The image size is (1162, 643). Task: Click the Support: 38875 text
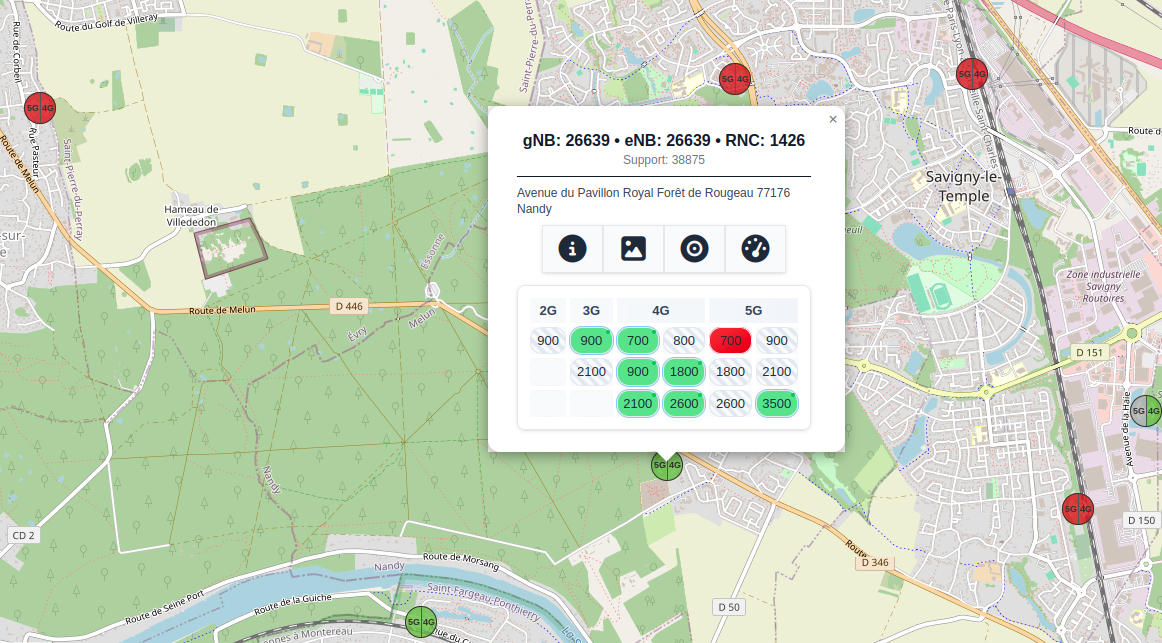tap(663, 160)
